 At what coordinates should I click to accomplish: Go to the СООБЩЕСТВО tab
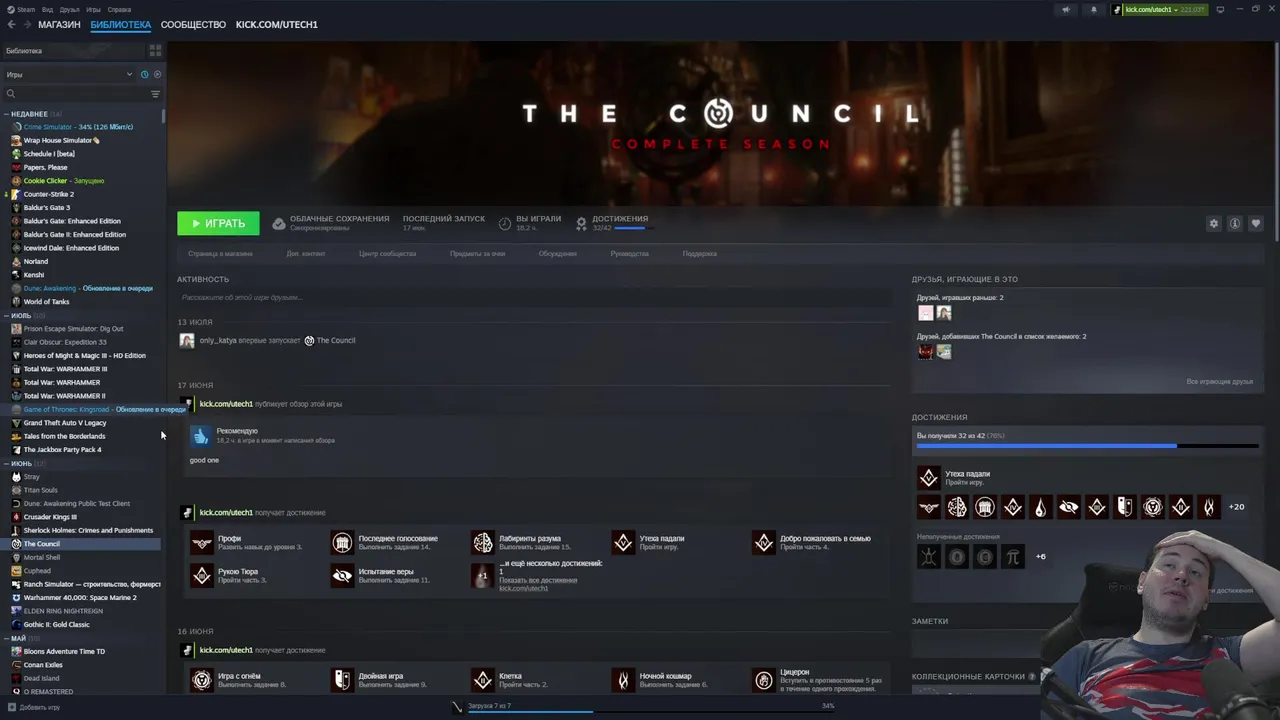coord(193,24)
